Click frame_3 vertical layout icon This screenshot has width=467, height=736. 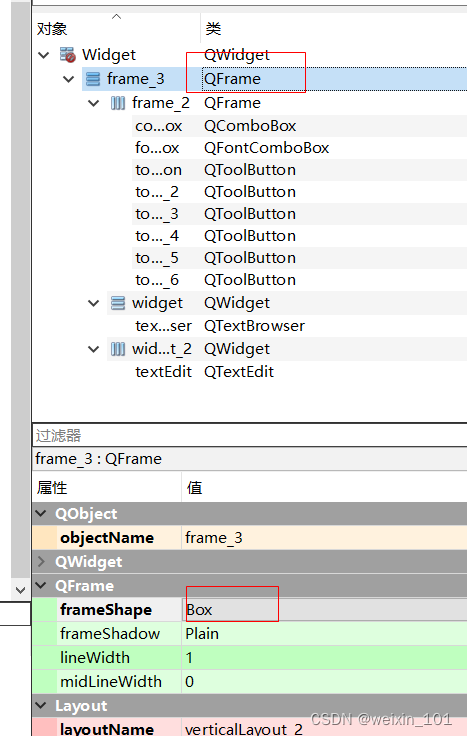pos(93,79)
